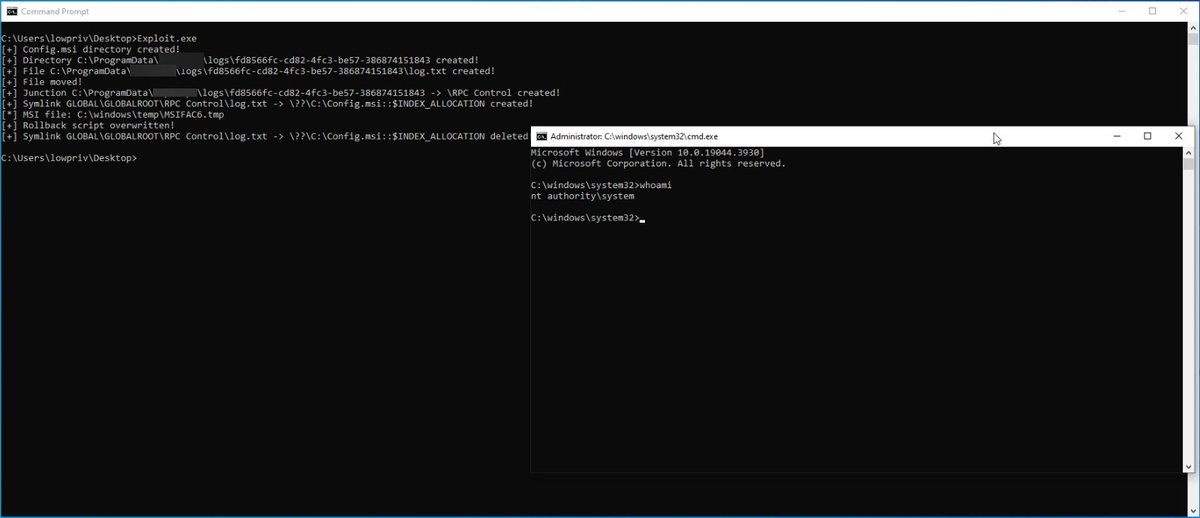The image size is (1200, 518).
Task: Click the Command Prompt window system icon
Action: (11, 11)
